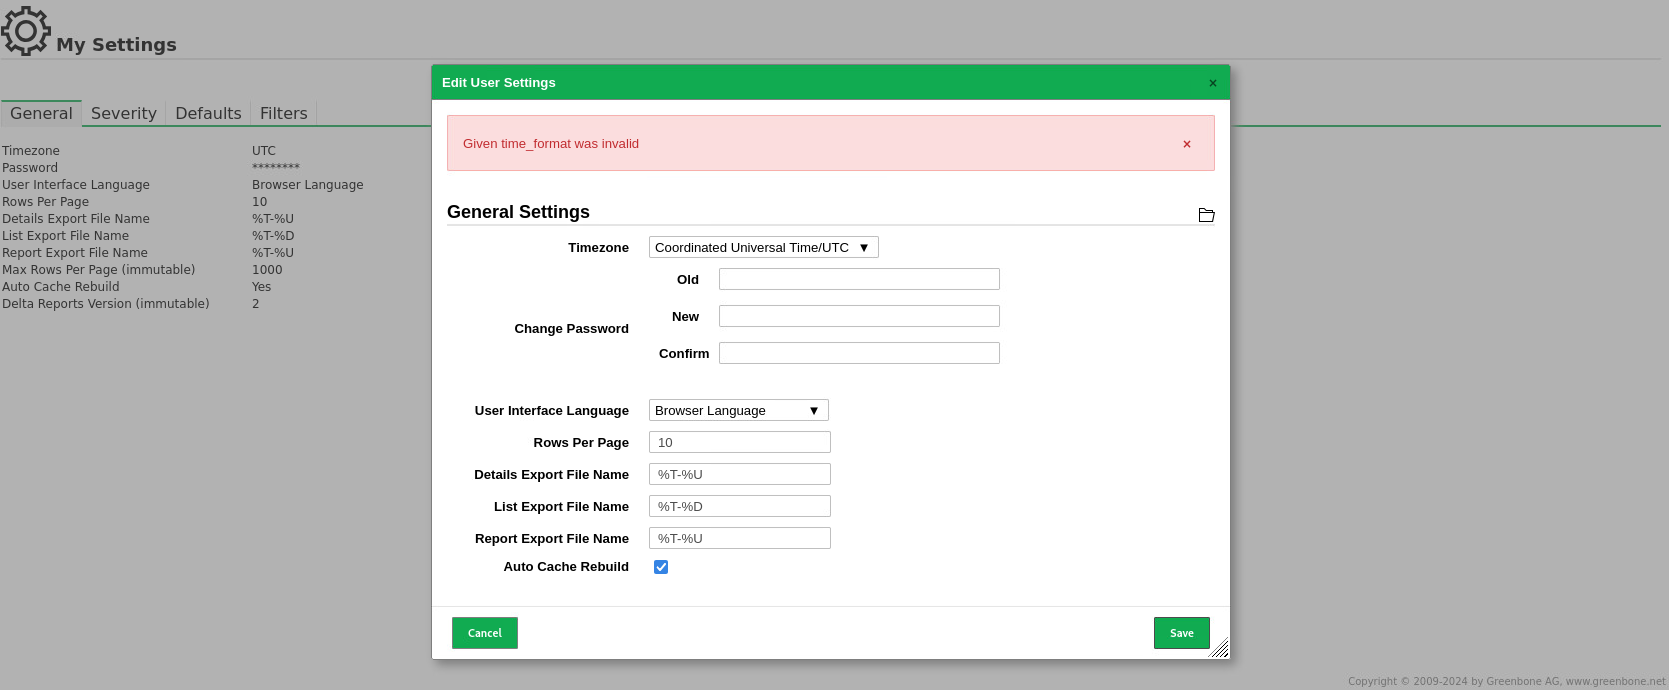Expand the User Interface Language dropdown

[x=739, y=410]
